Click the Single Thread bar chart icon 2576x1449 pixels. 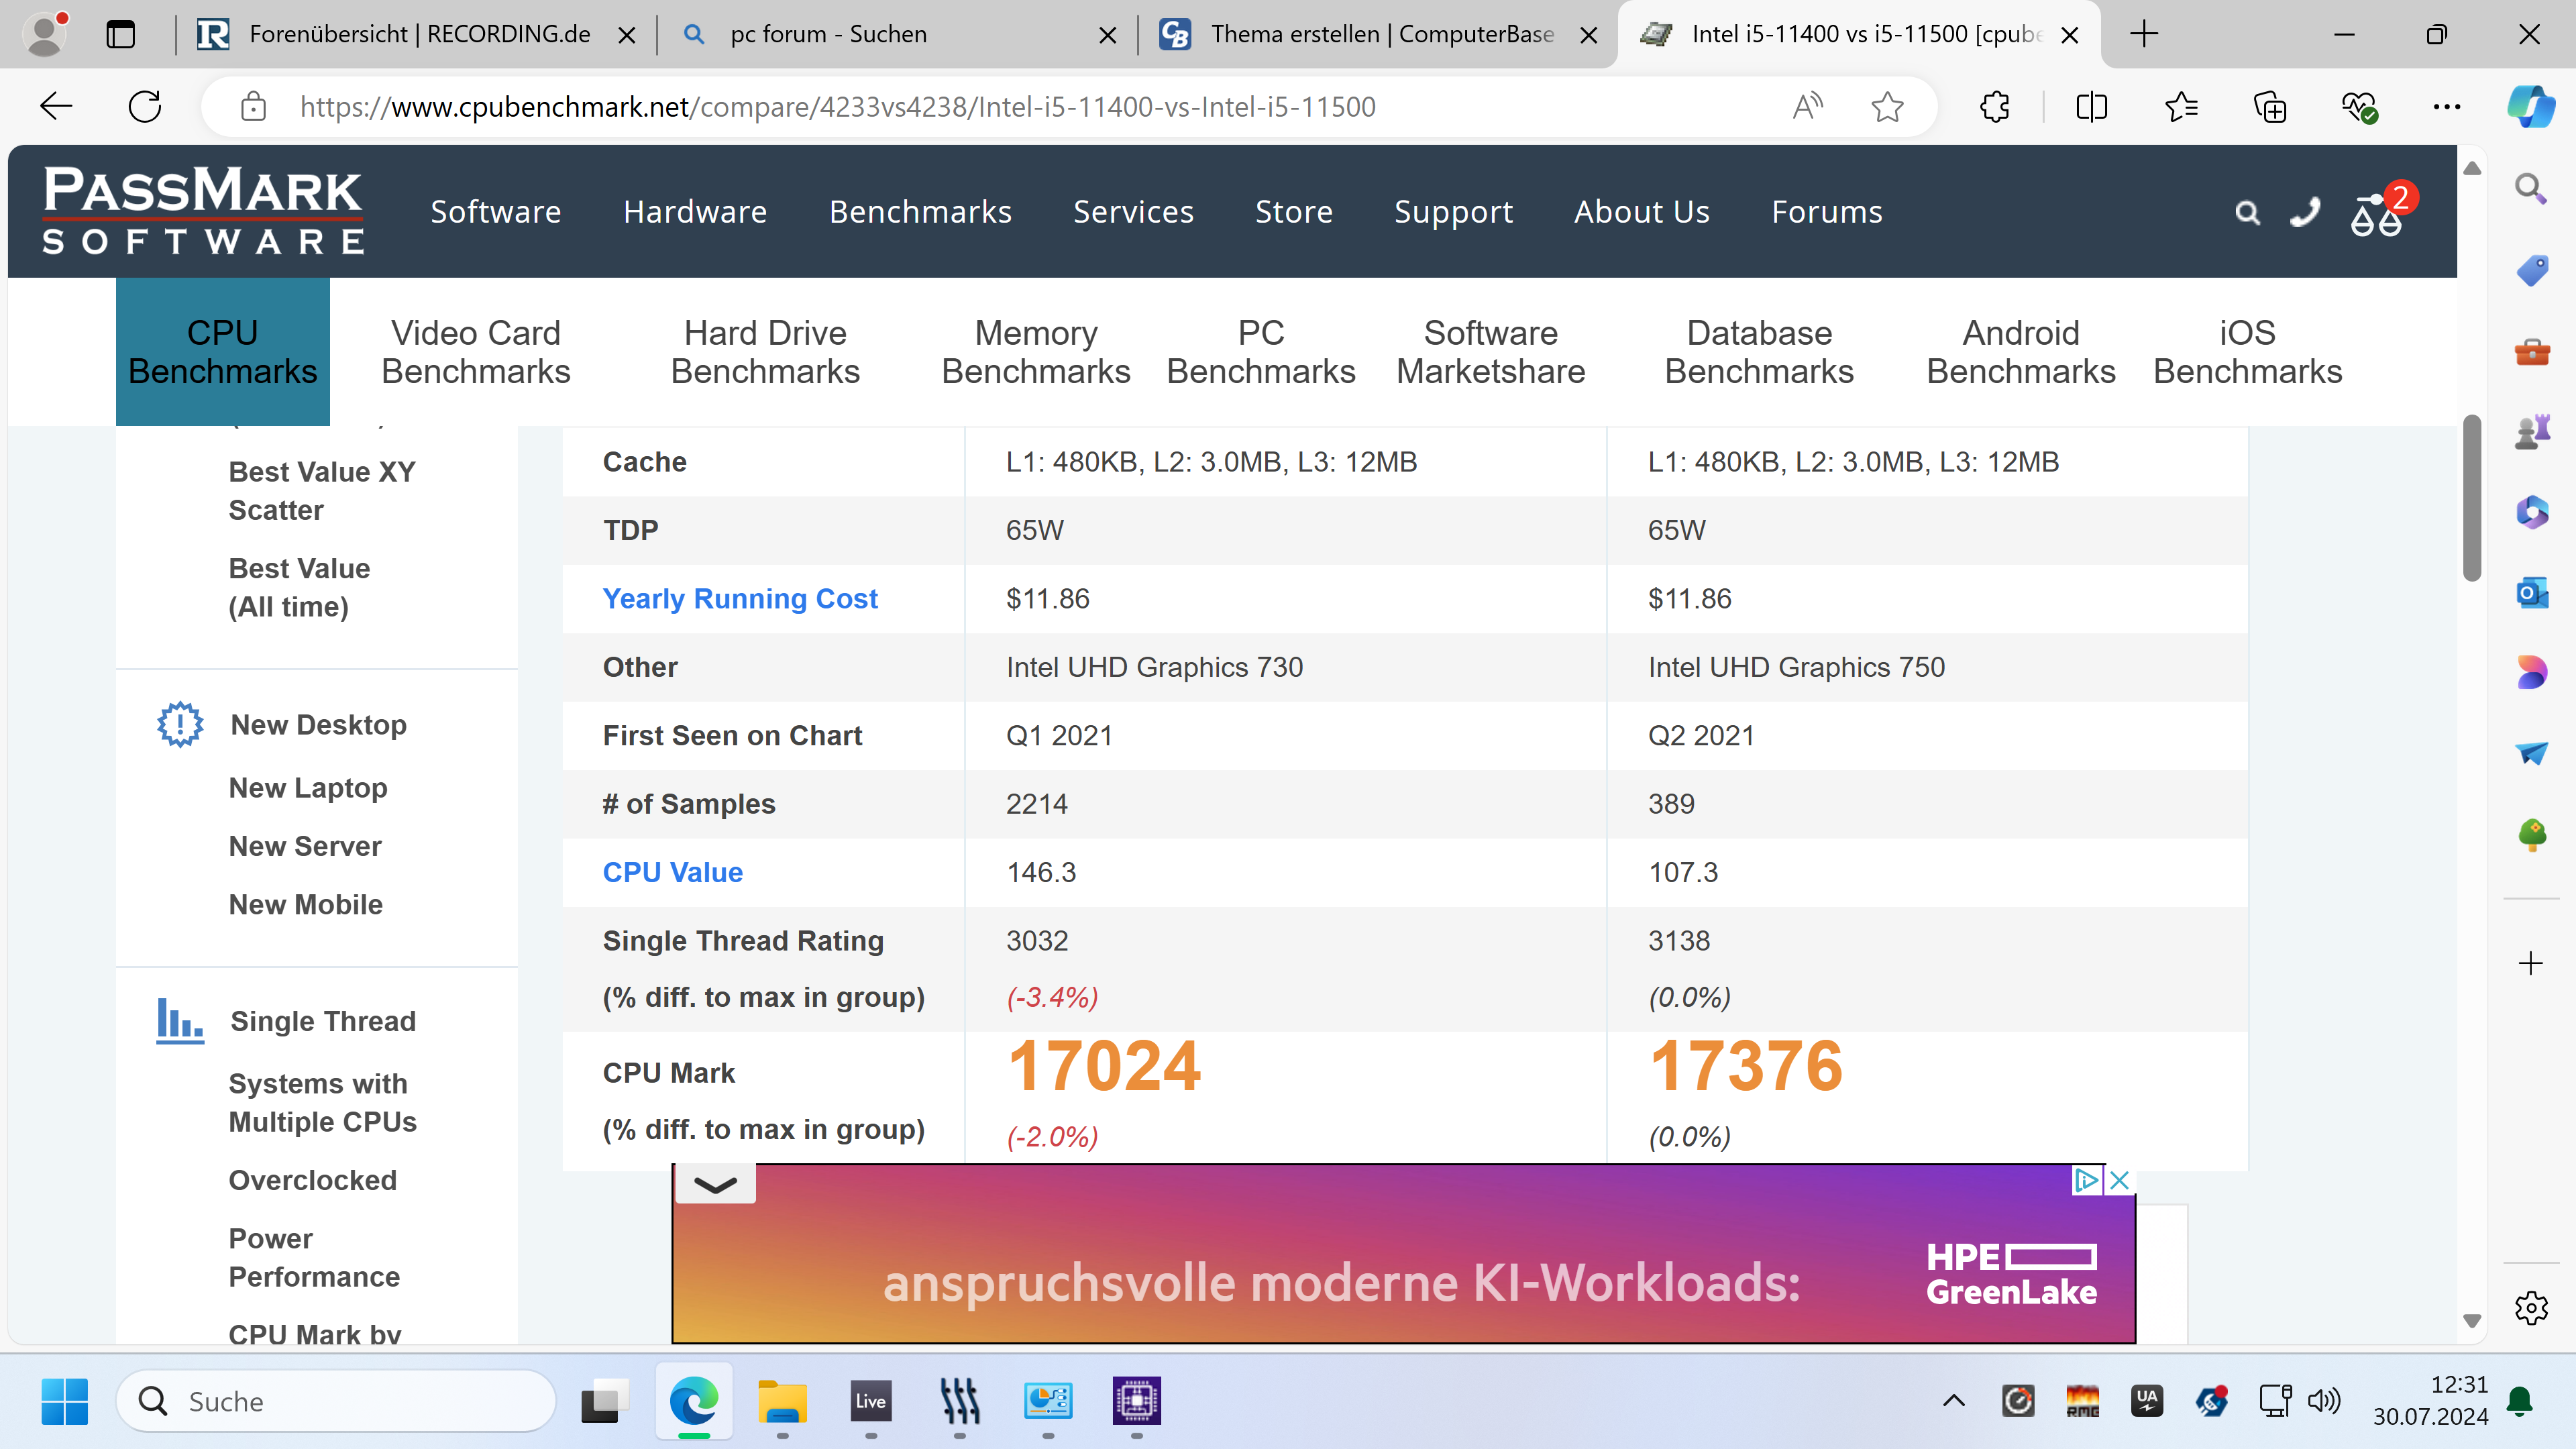[x=180, y=1021]
